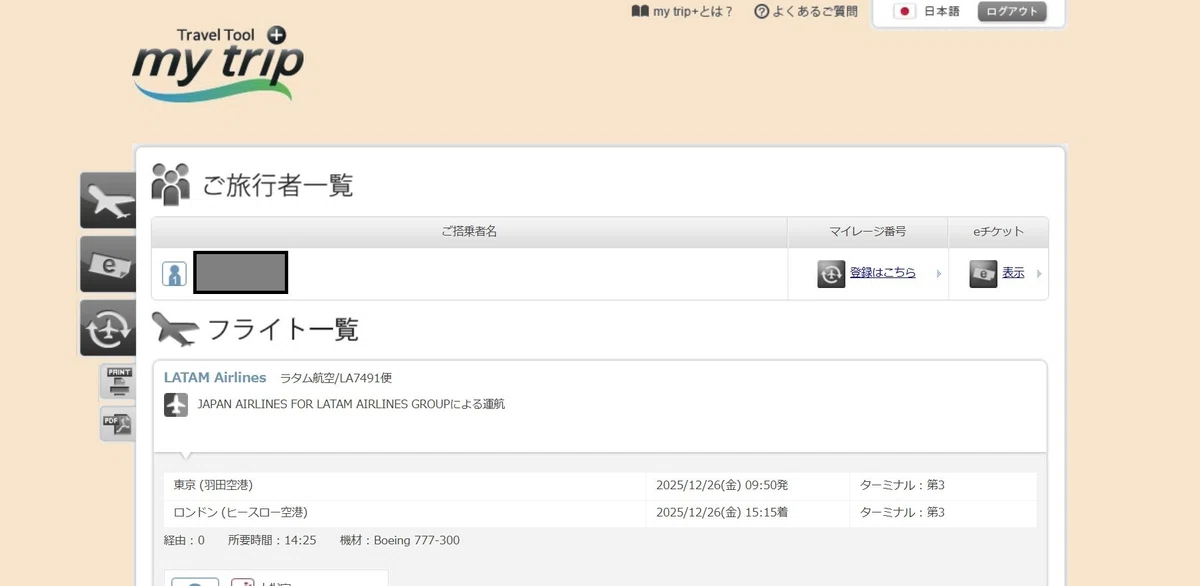Viewport: 1200px width, 586px height.
Task: Open the flight list sidebar airplane icon
Action: [109, 201]
